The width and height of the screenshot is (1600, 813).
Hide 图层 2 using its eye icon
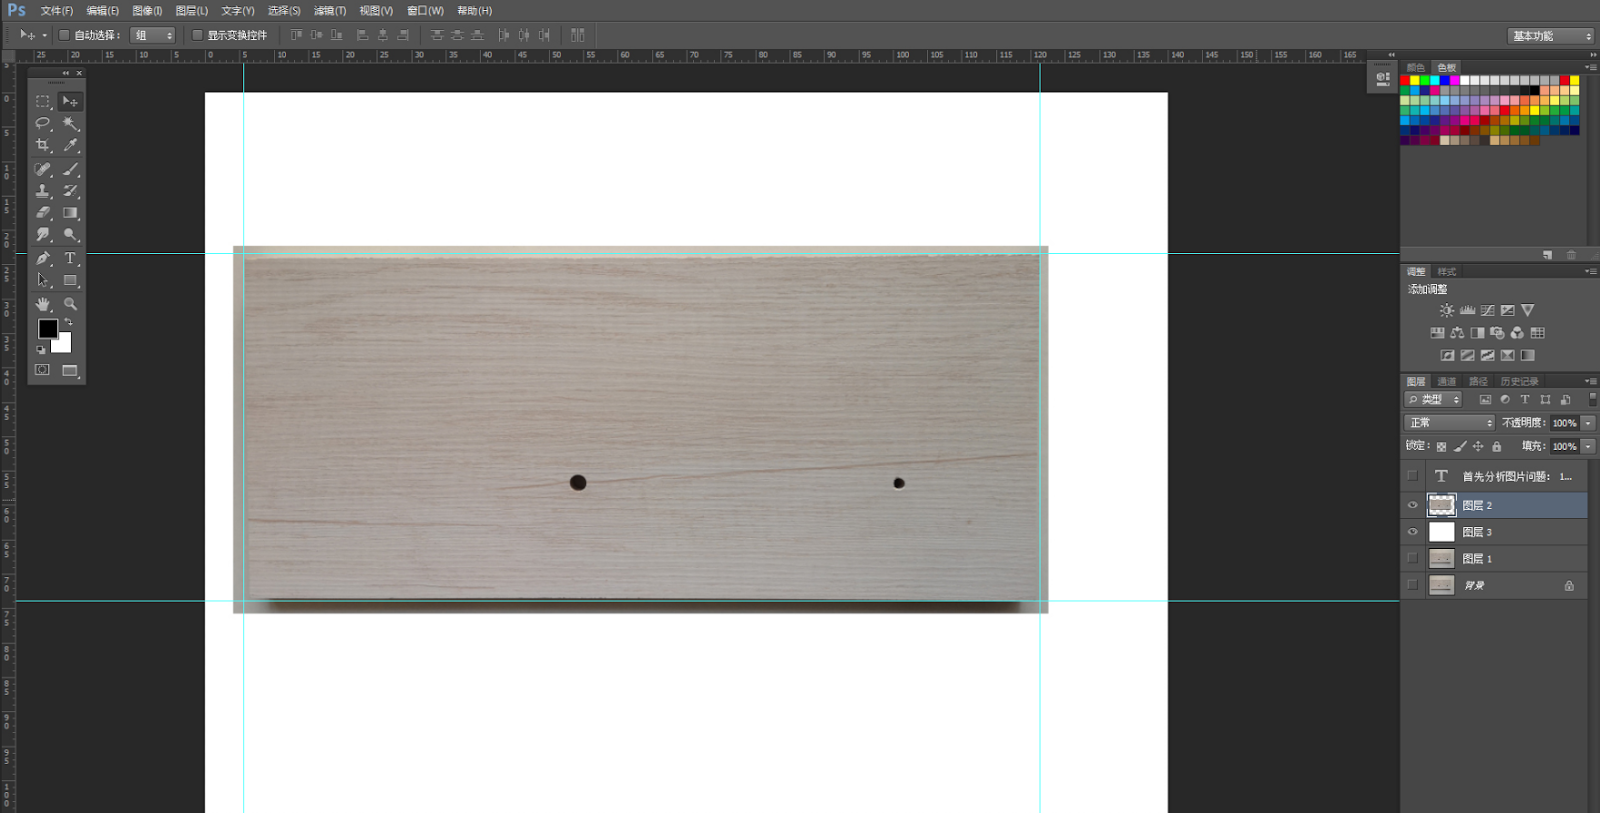tap(1413, 505)
